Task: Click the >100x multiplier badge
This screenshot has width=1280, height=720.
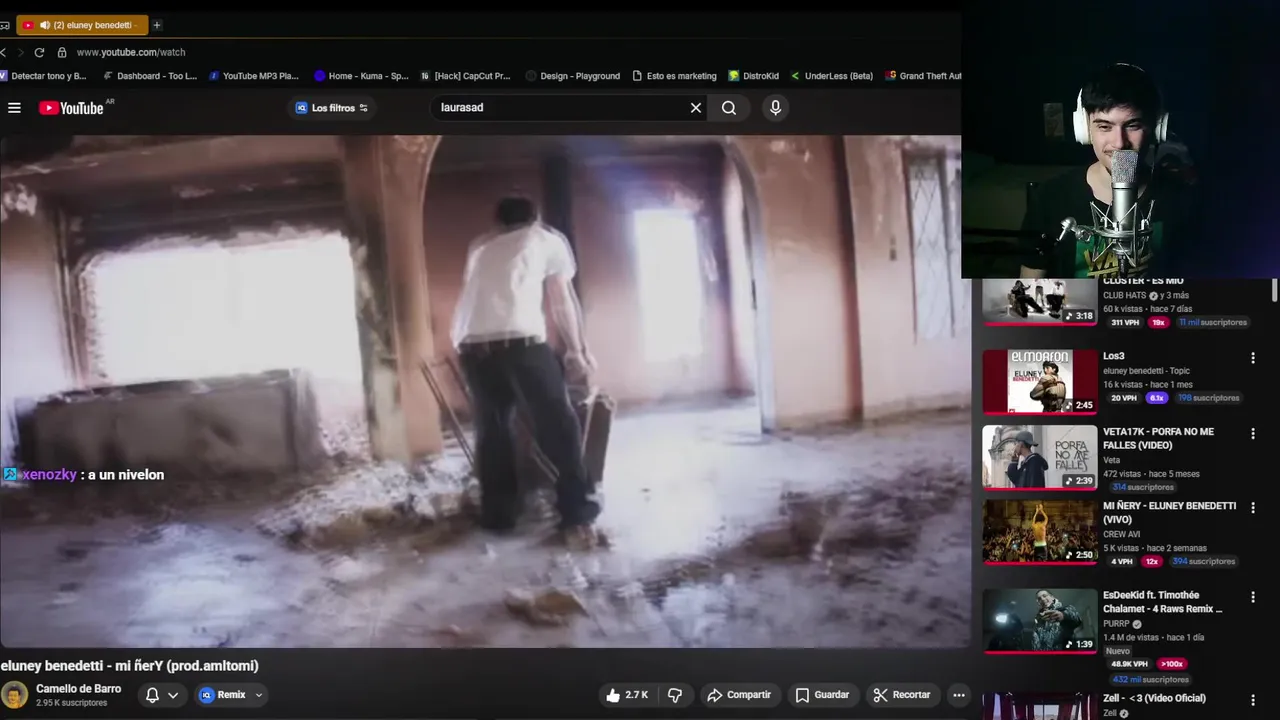Action: click(x=1172, y=664)
